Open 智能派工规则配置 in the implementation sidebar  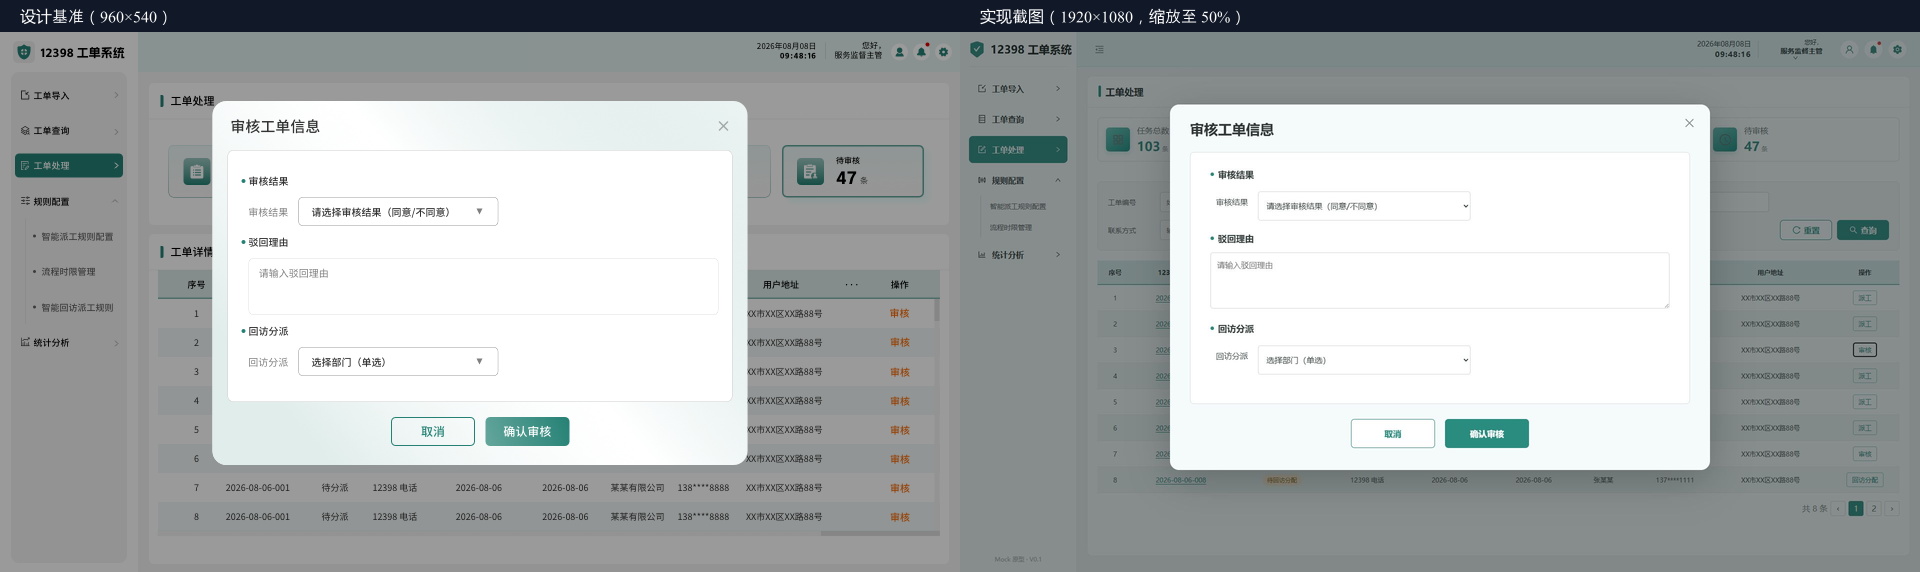click(x=1018, y=206)
